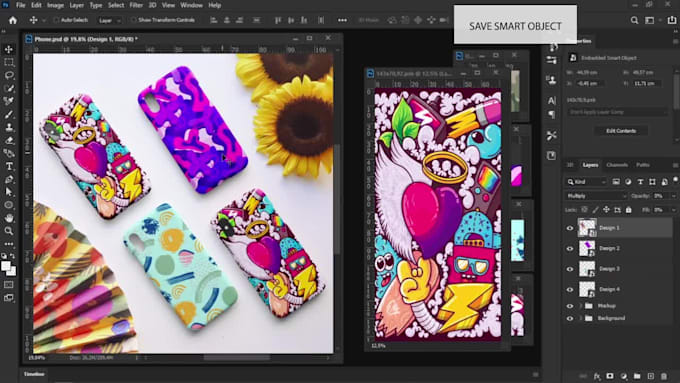Viewport: 680px width, 383px height.
Task: Open the Image menu
Action: click(x=56, y=5)
